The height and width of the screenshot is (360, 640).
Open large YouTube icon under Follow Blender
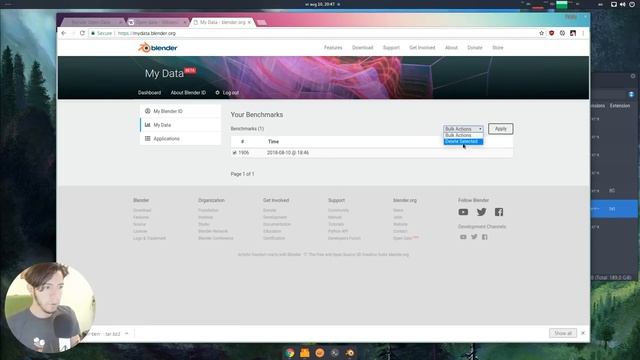point(463,212)
